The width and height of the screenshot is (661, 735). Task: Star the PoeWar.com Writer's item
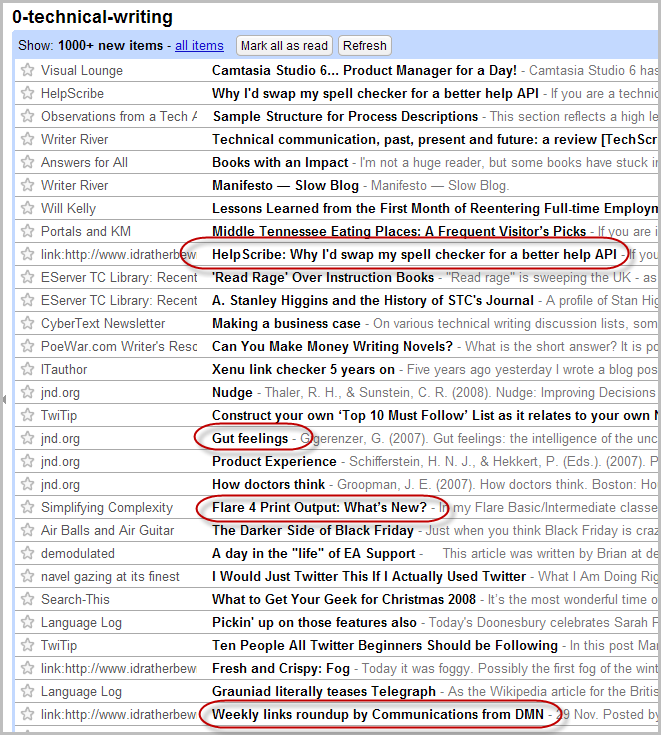pos(28,346)
